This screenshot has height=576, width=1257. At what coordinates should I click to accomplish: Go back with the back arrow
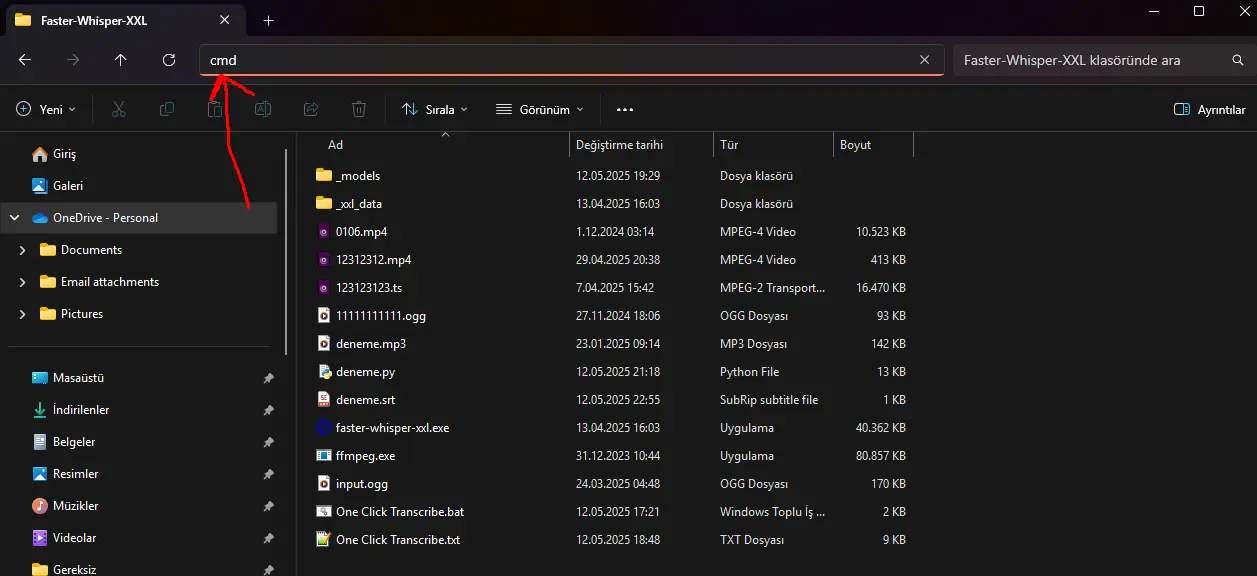tap(25, 60)
